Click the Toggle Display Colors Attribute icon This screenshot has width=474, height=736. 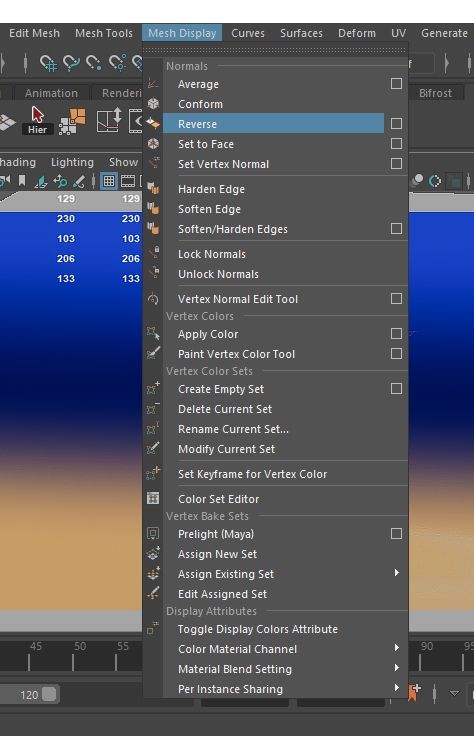coord(153,629)
